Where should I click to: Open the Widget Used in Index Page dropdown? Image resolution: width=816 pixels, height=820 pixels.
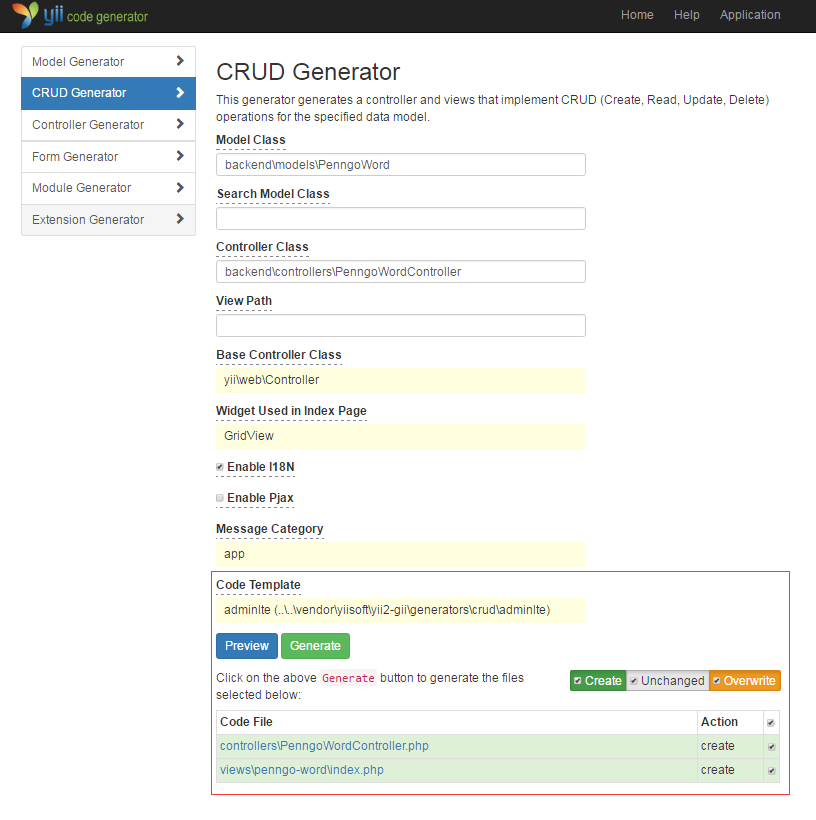click(401, 436)
